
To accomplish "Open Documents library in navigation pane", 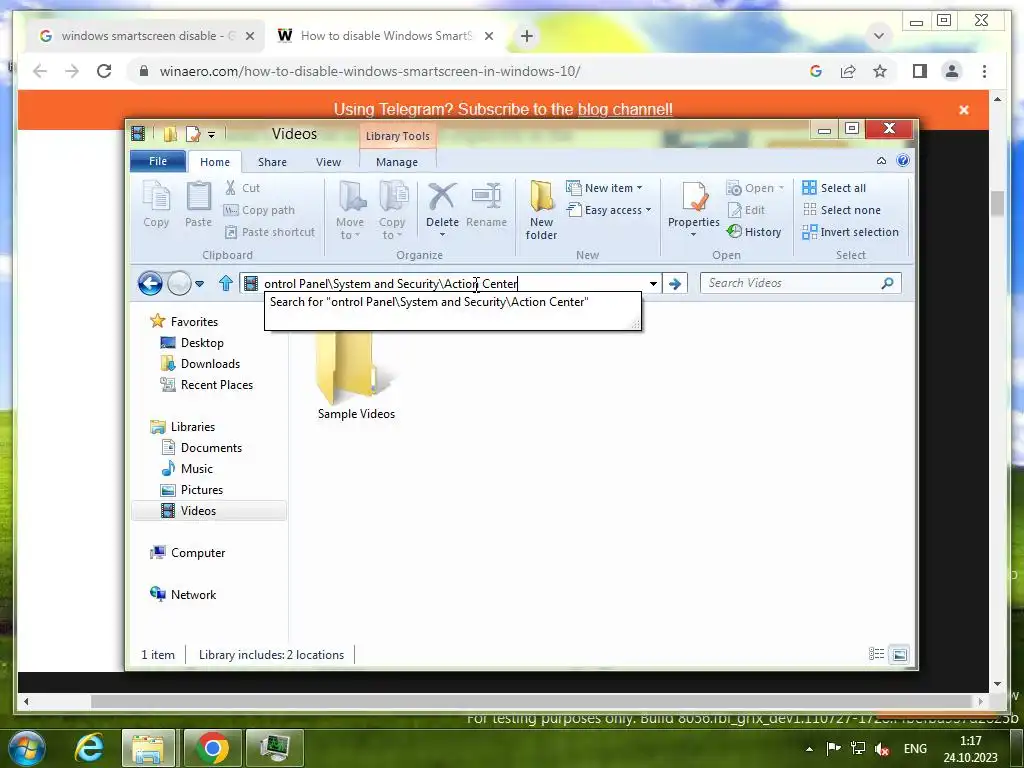I will tap(202, 447).
